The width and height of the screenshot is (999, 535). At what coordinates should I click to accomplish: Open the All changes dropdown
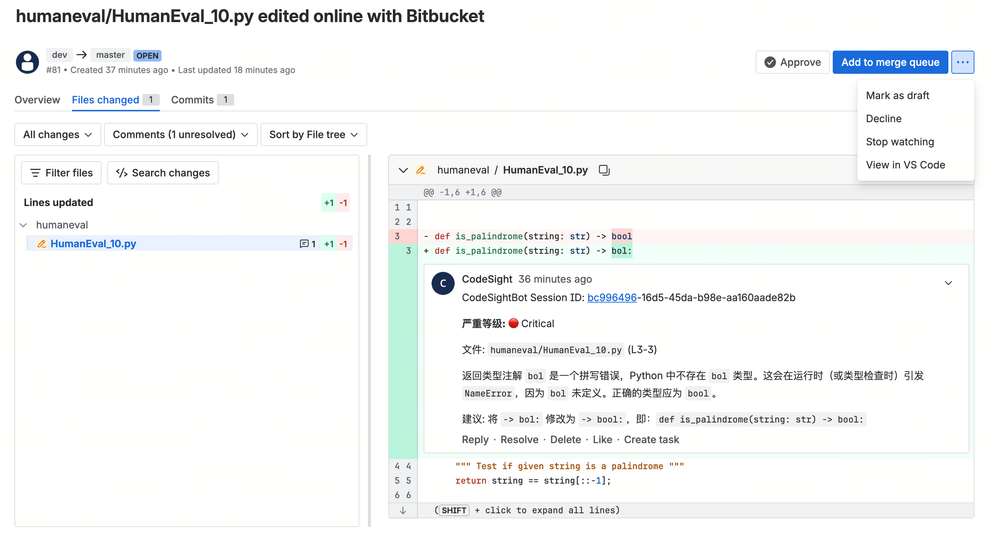pos(57,134)
